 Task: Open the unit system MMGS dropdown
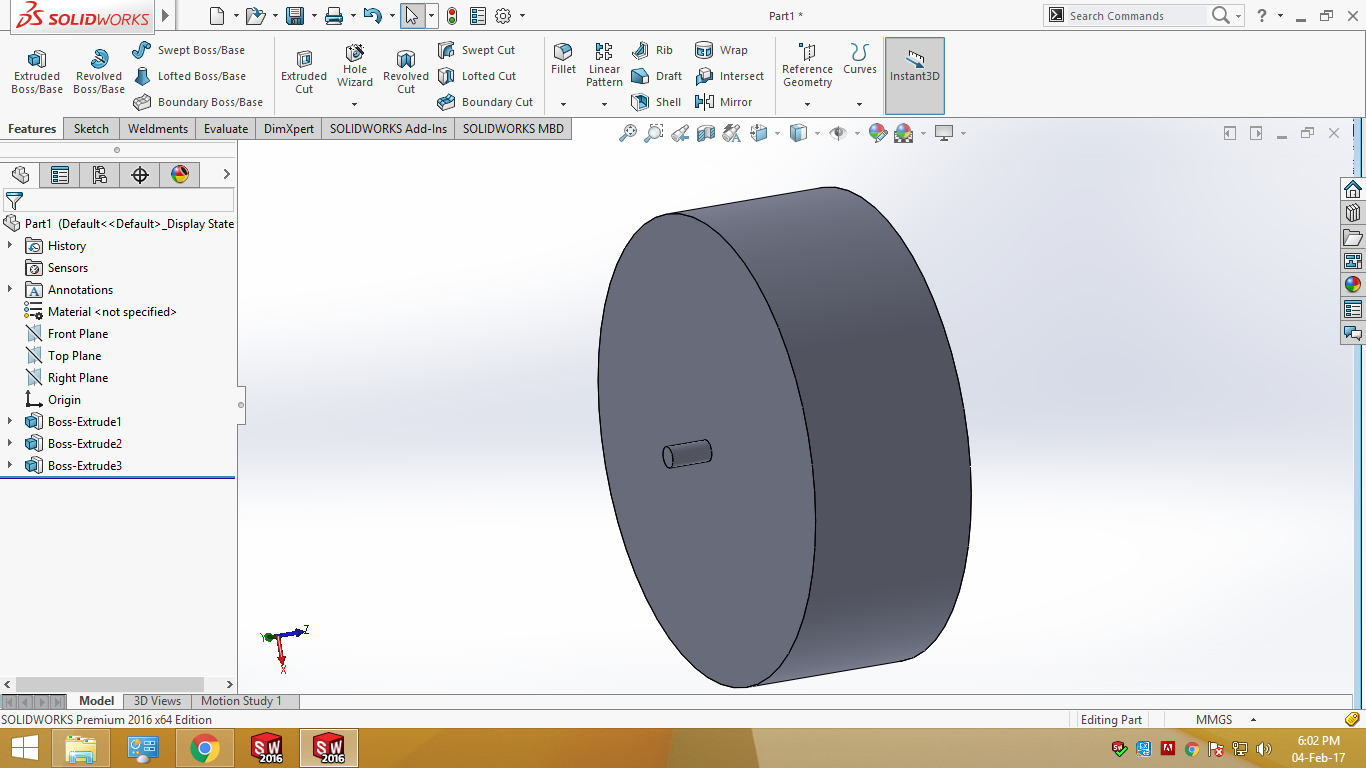1252,720
